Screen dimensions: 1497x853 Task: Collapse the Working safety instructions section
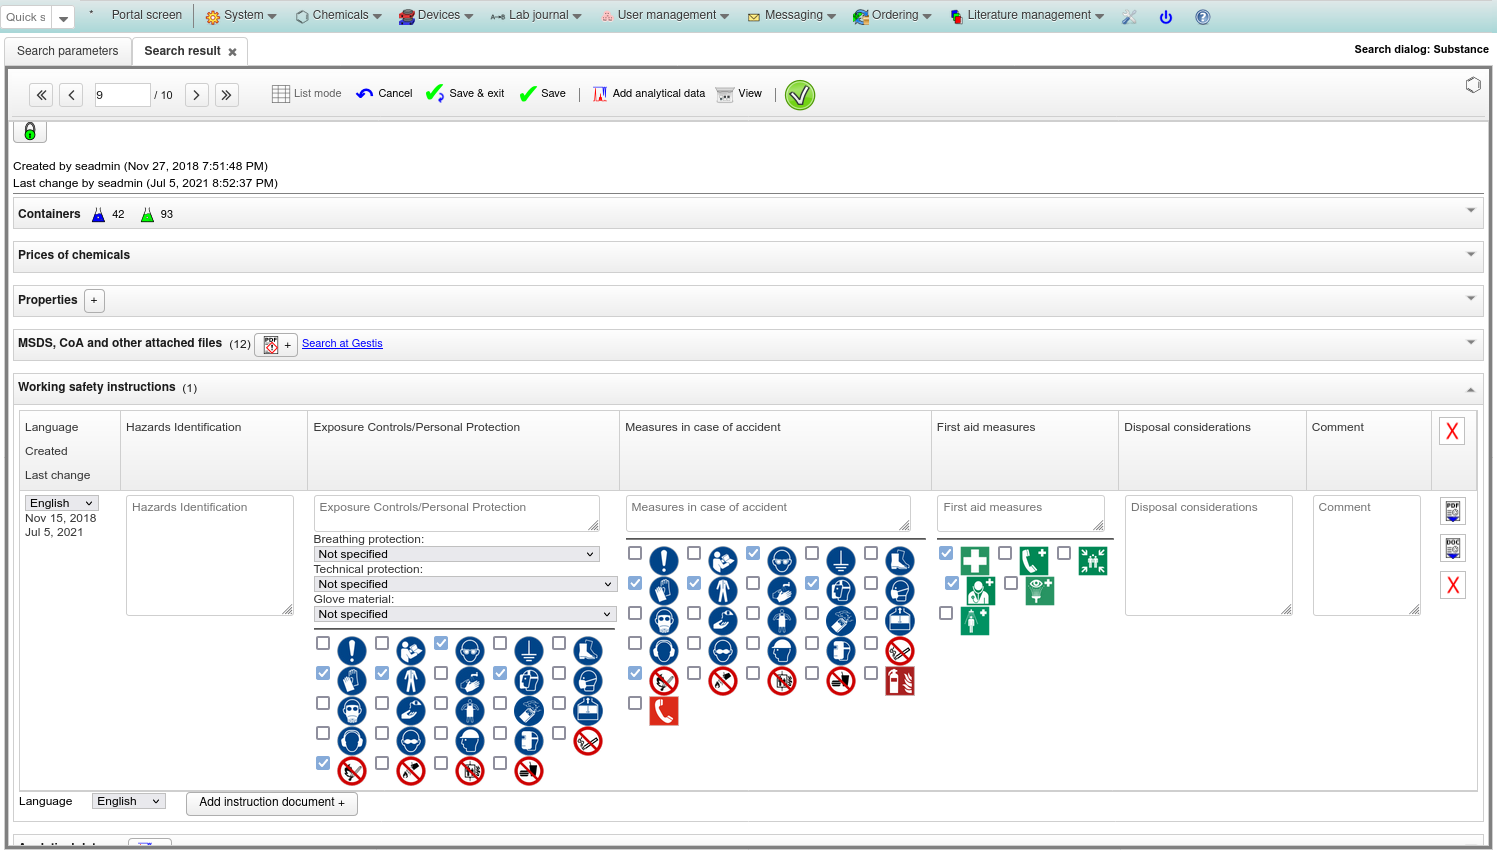1470,389
